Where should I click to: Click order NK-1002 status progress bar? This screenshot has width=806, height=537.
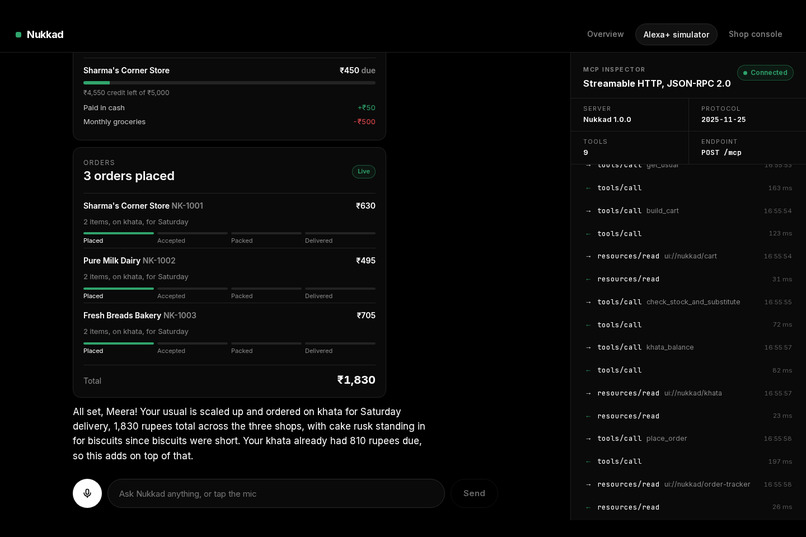tap(229, 288)
